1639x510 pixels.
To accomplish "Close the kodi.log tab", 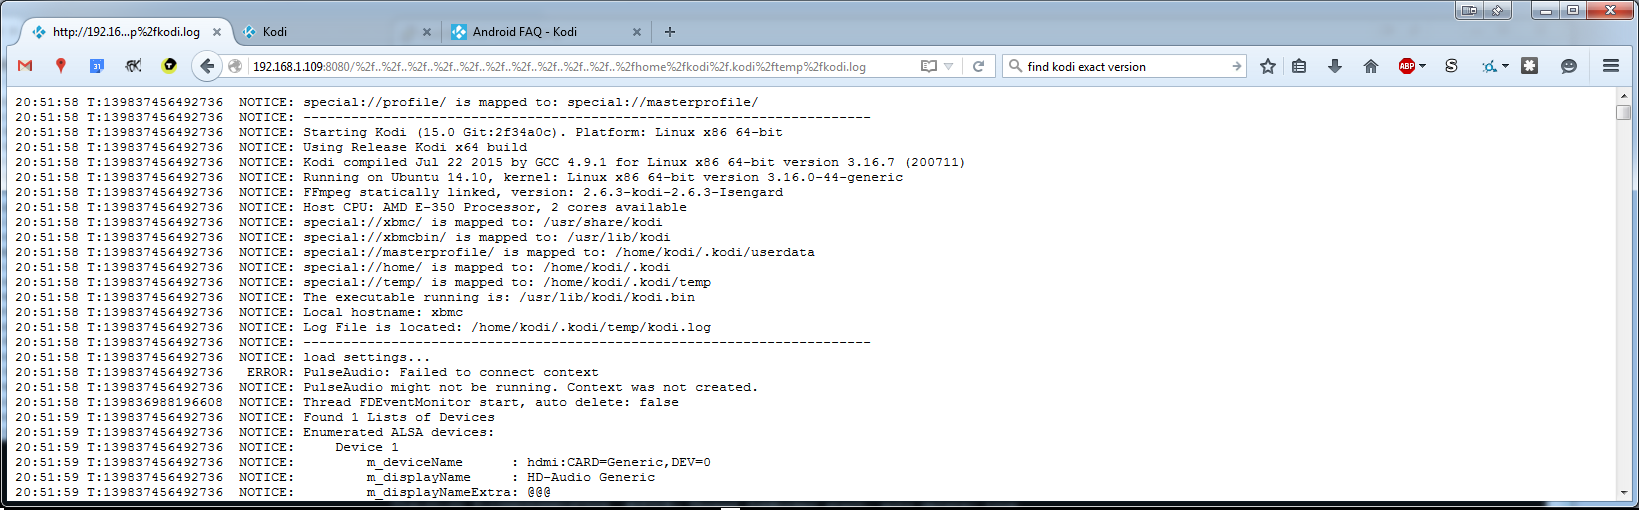I will coord(217,32).
